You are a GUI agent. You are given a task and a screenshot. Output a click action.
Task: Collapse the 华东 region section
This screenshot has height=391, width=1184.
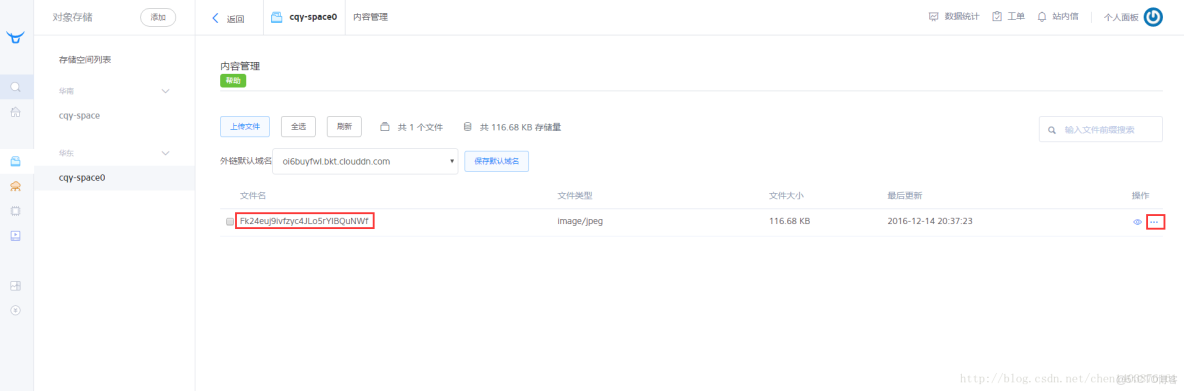pos(166,153)
